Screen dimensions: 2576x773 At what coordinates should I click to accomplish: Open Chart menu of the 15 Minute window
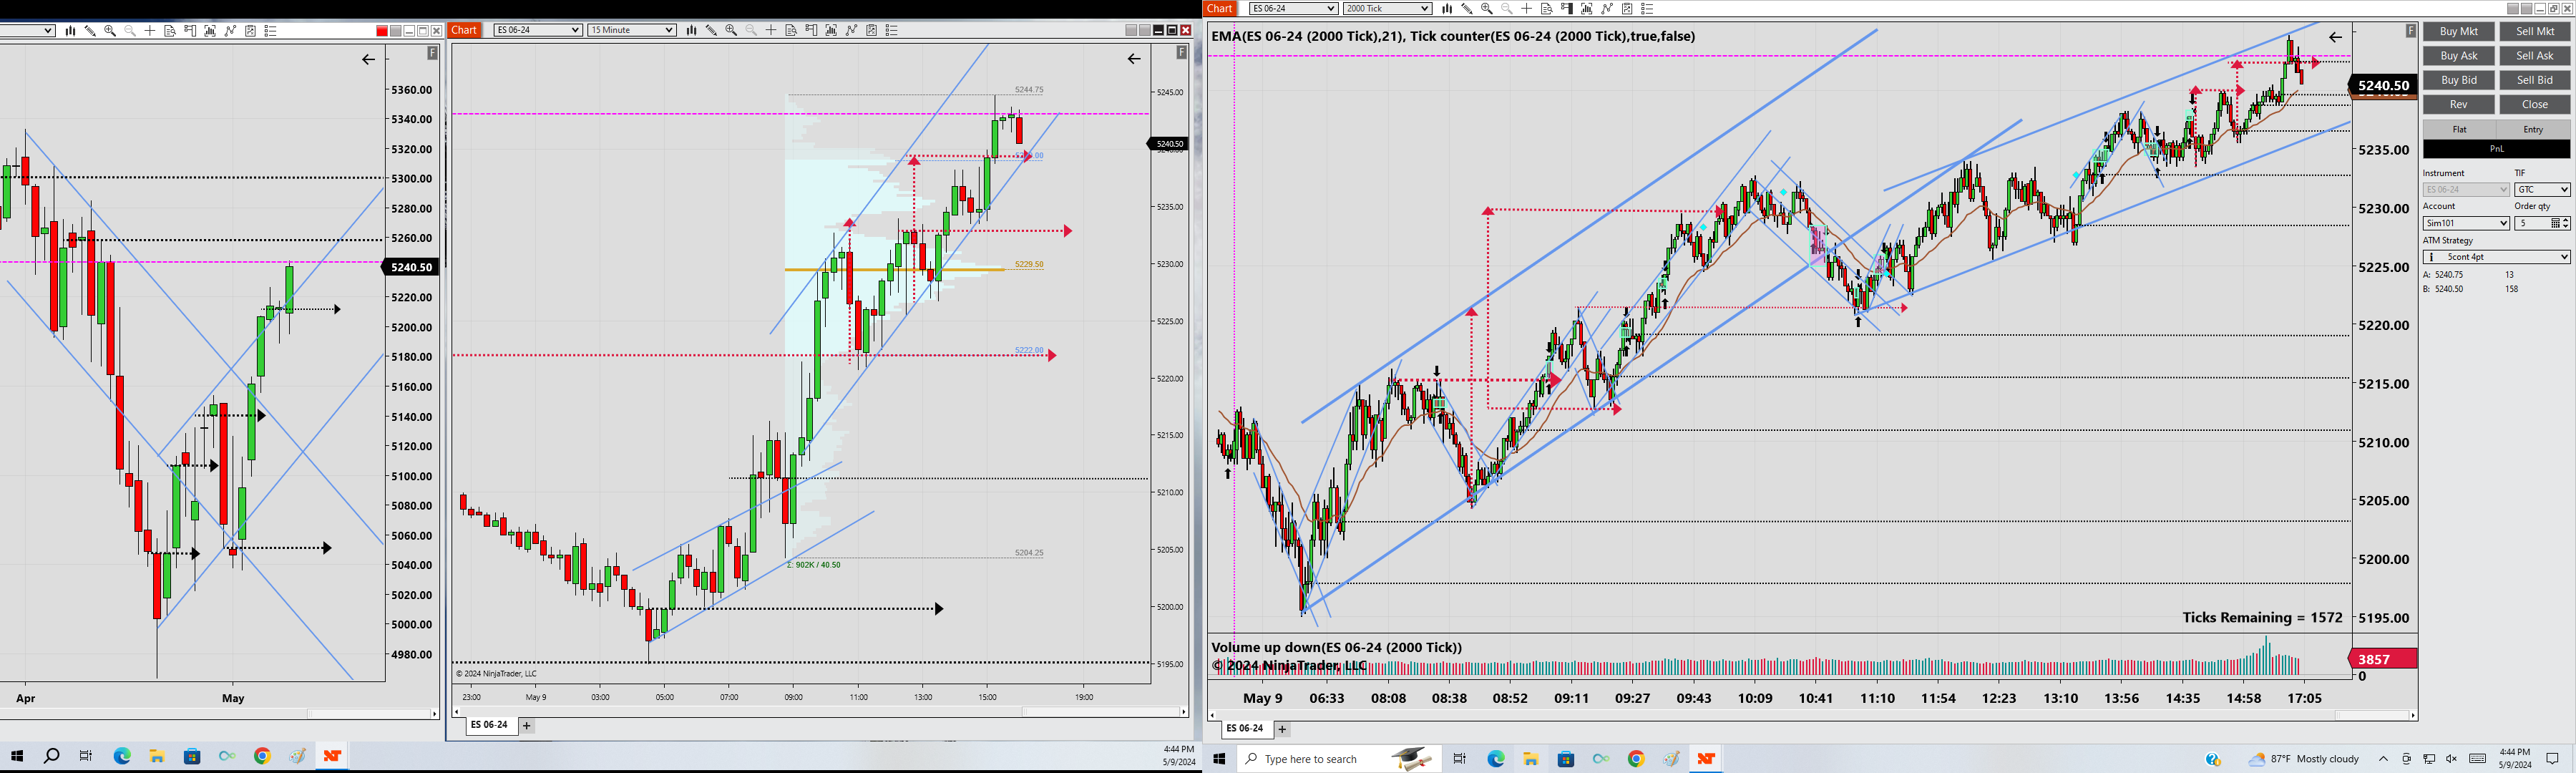(x=465, y=30)
